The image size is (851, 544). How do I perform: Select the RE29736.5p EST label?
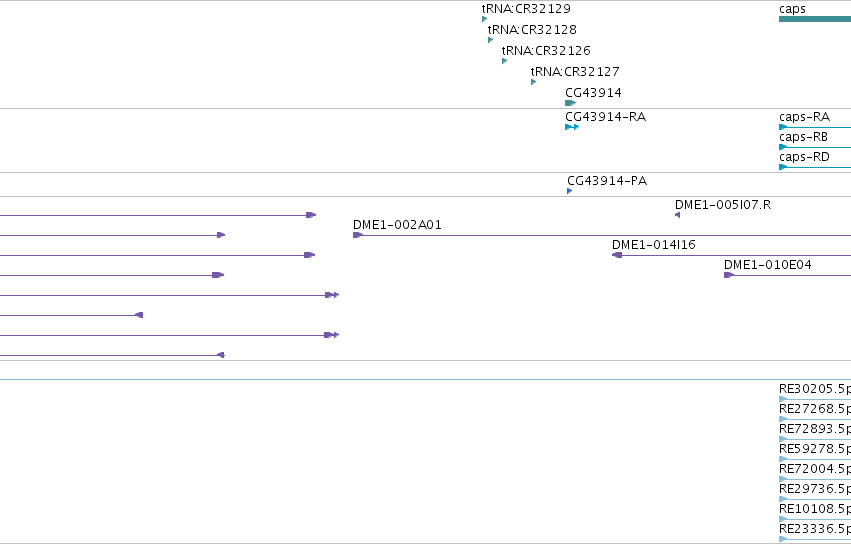tap(815, 489)
